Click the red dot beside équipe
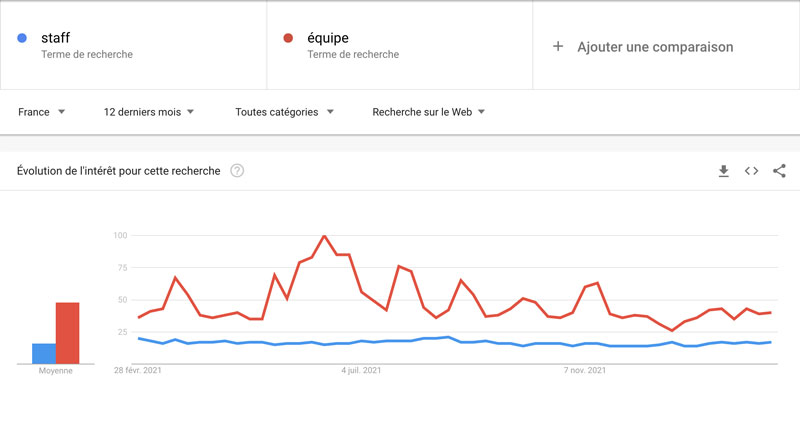Screen dimensions: 800x424 click(289, 38)
